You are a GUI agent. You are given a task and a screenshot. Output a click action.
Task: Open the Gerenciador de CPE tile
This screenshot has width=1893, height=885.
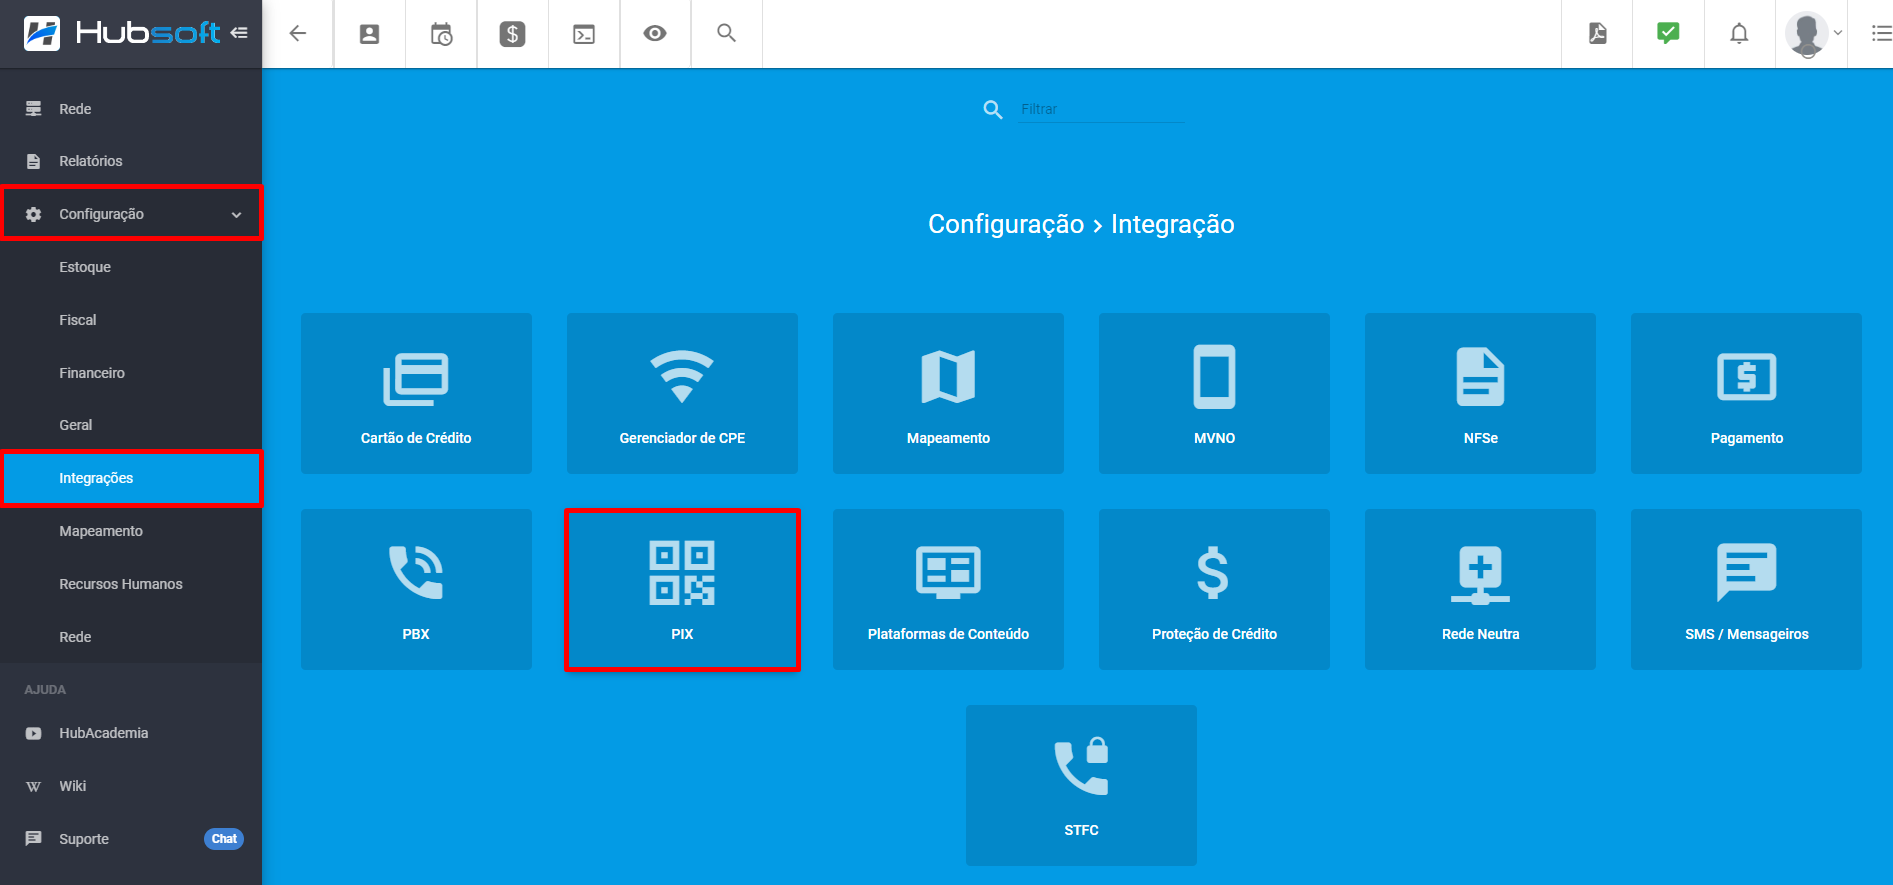coord(682,393)
